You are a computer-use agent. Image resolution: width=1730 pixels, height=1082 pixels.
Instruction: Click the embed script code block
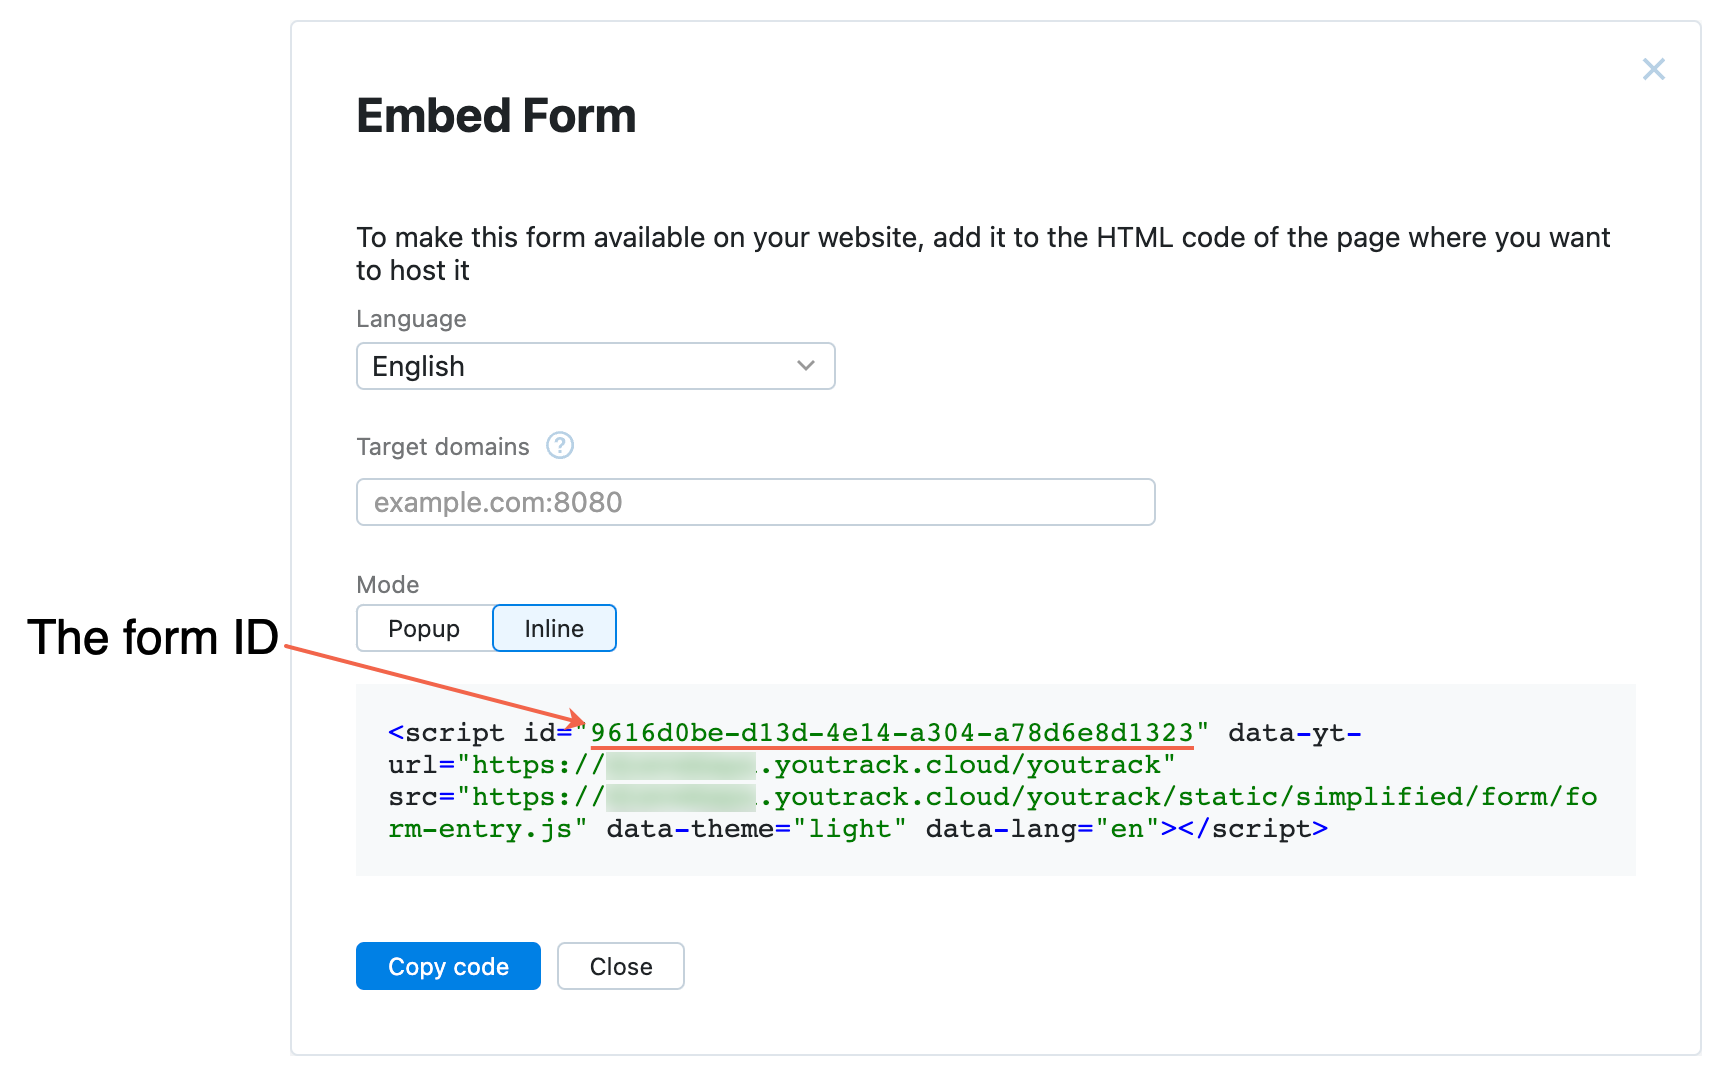coord(996,780)
